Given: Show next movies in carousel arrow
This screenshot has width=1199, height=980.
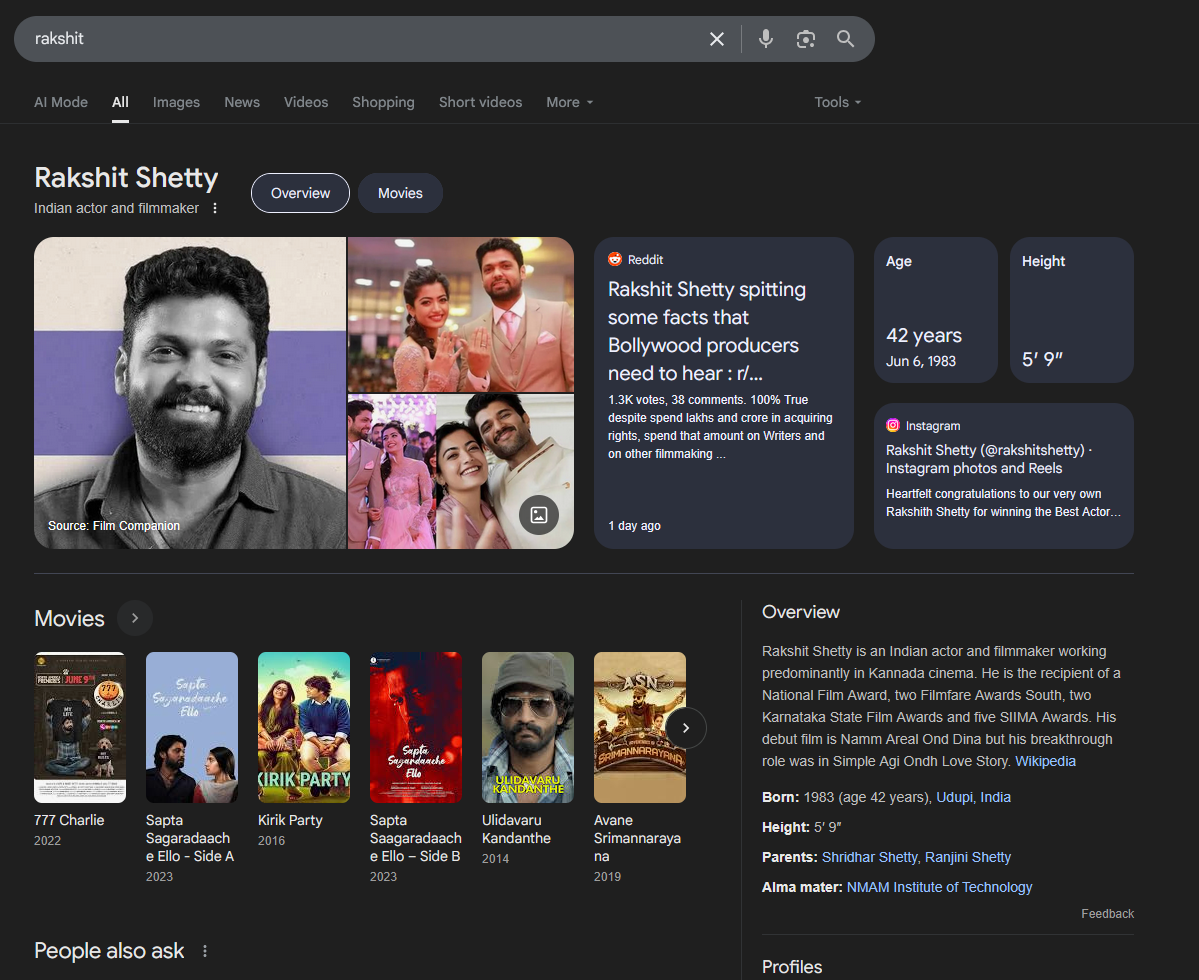Looking at the screenshot, I should 685,728.
